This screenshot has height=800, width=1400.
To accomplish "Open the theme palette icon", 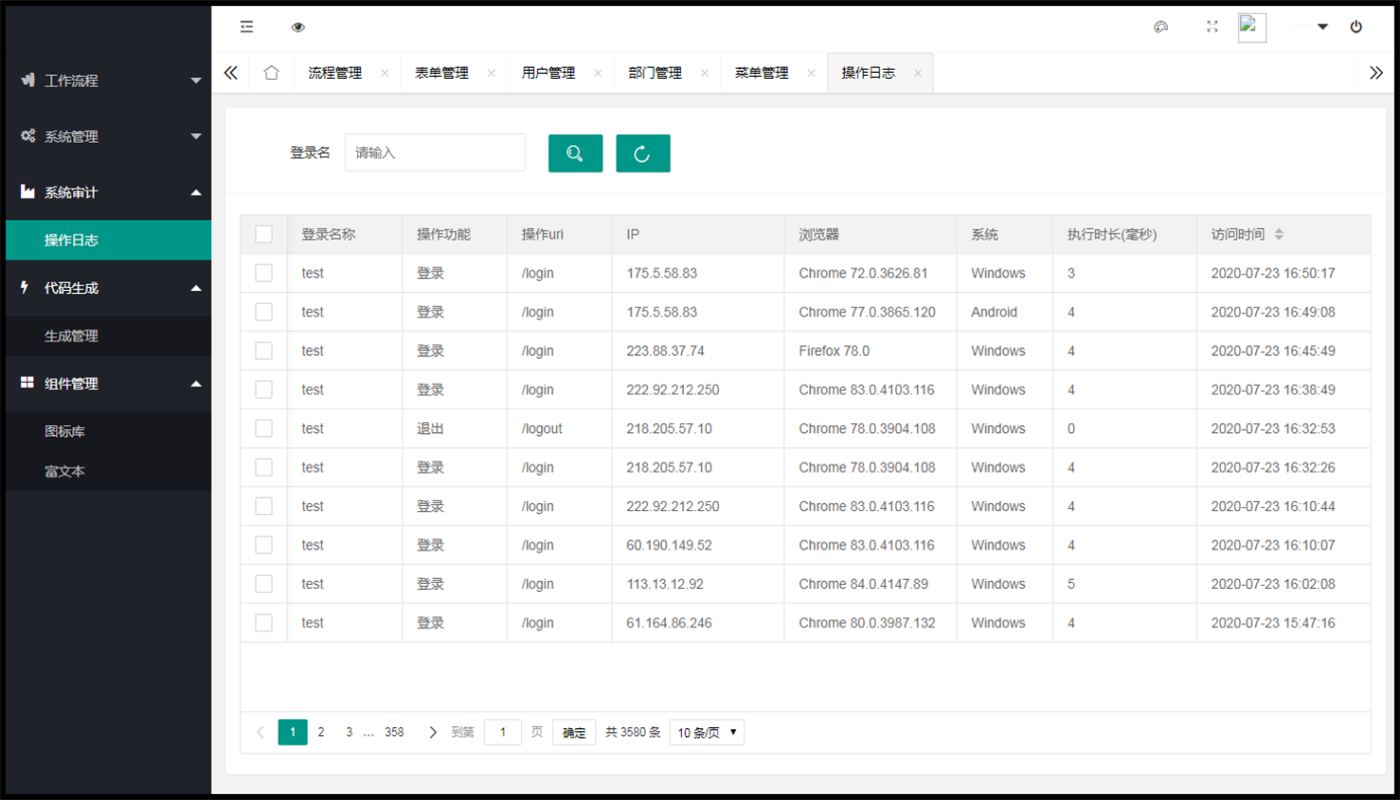I will (x=1161, y=27).
